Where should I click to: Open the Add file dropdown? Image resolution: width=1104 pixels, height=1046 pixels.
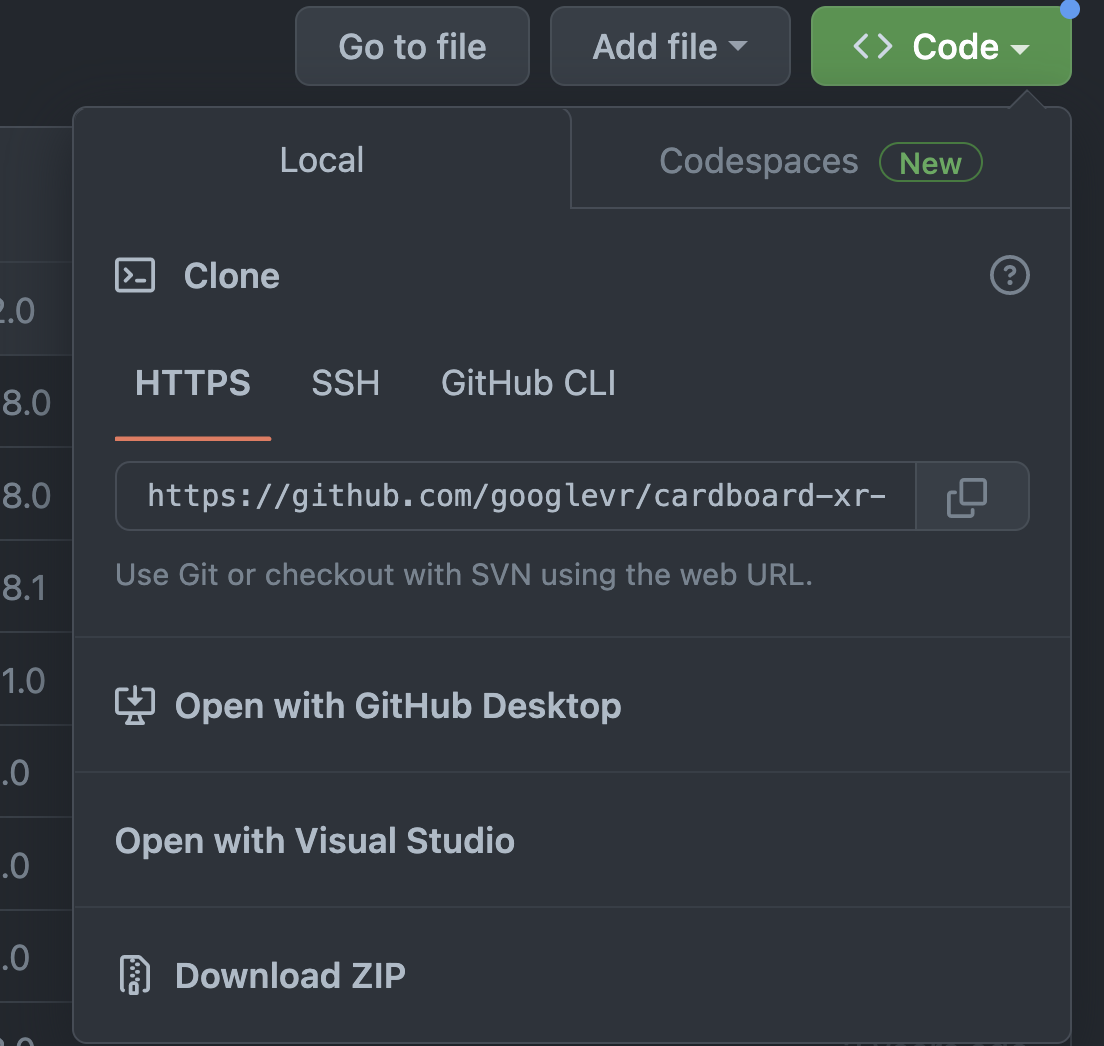pos(669,45)
